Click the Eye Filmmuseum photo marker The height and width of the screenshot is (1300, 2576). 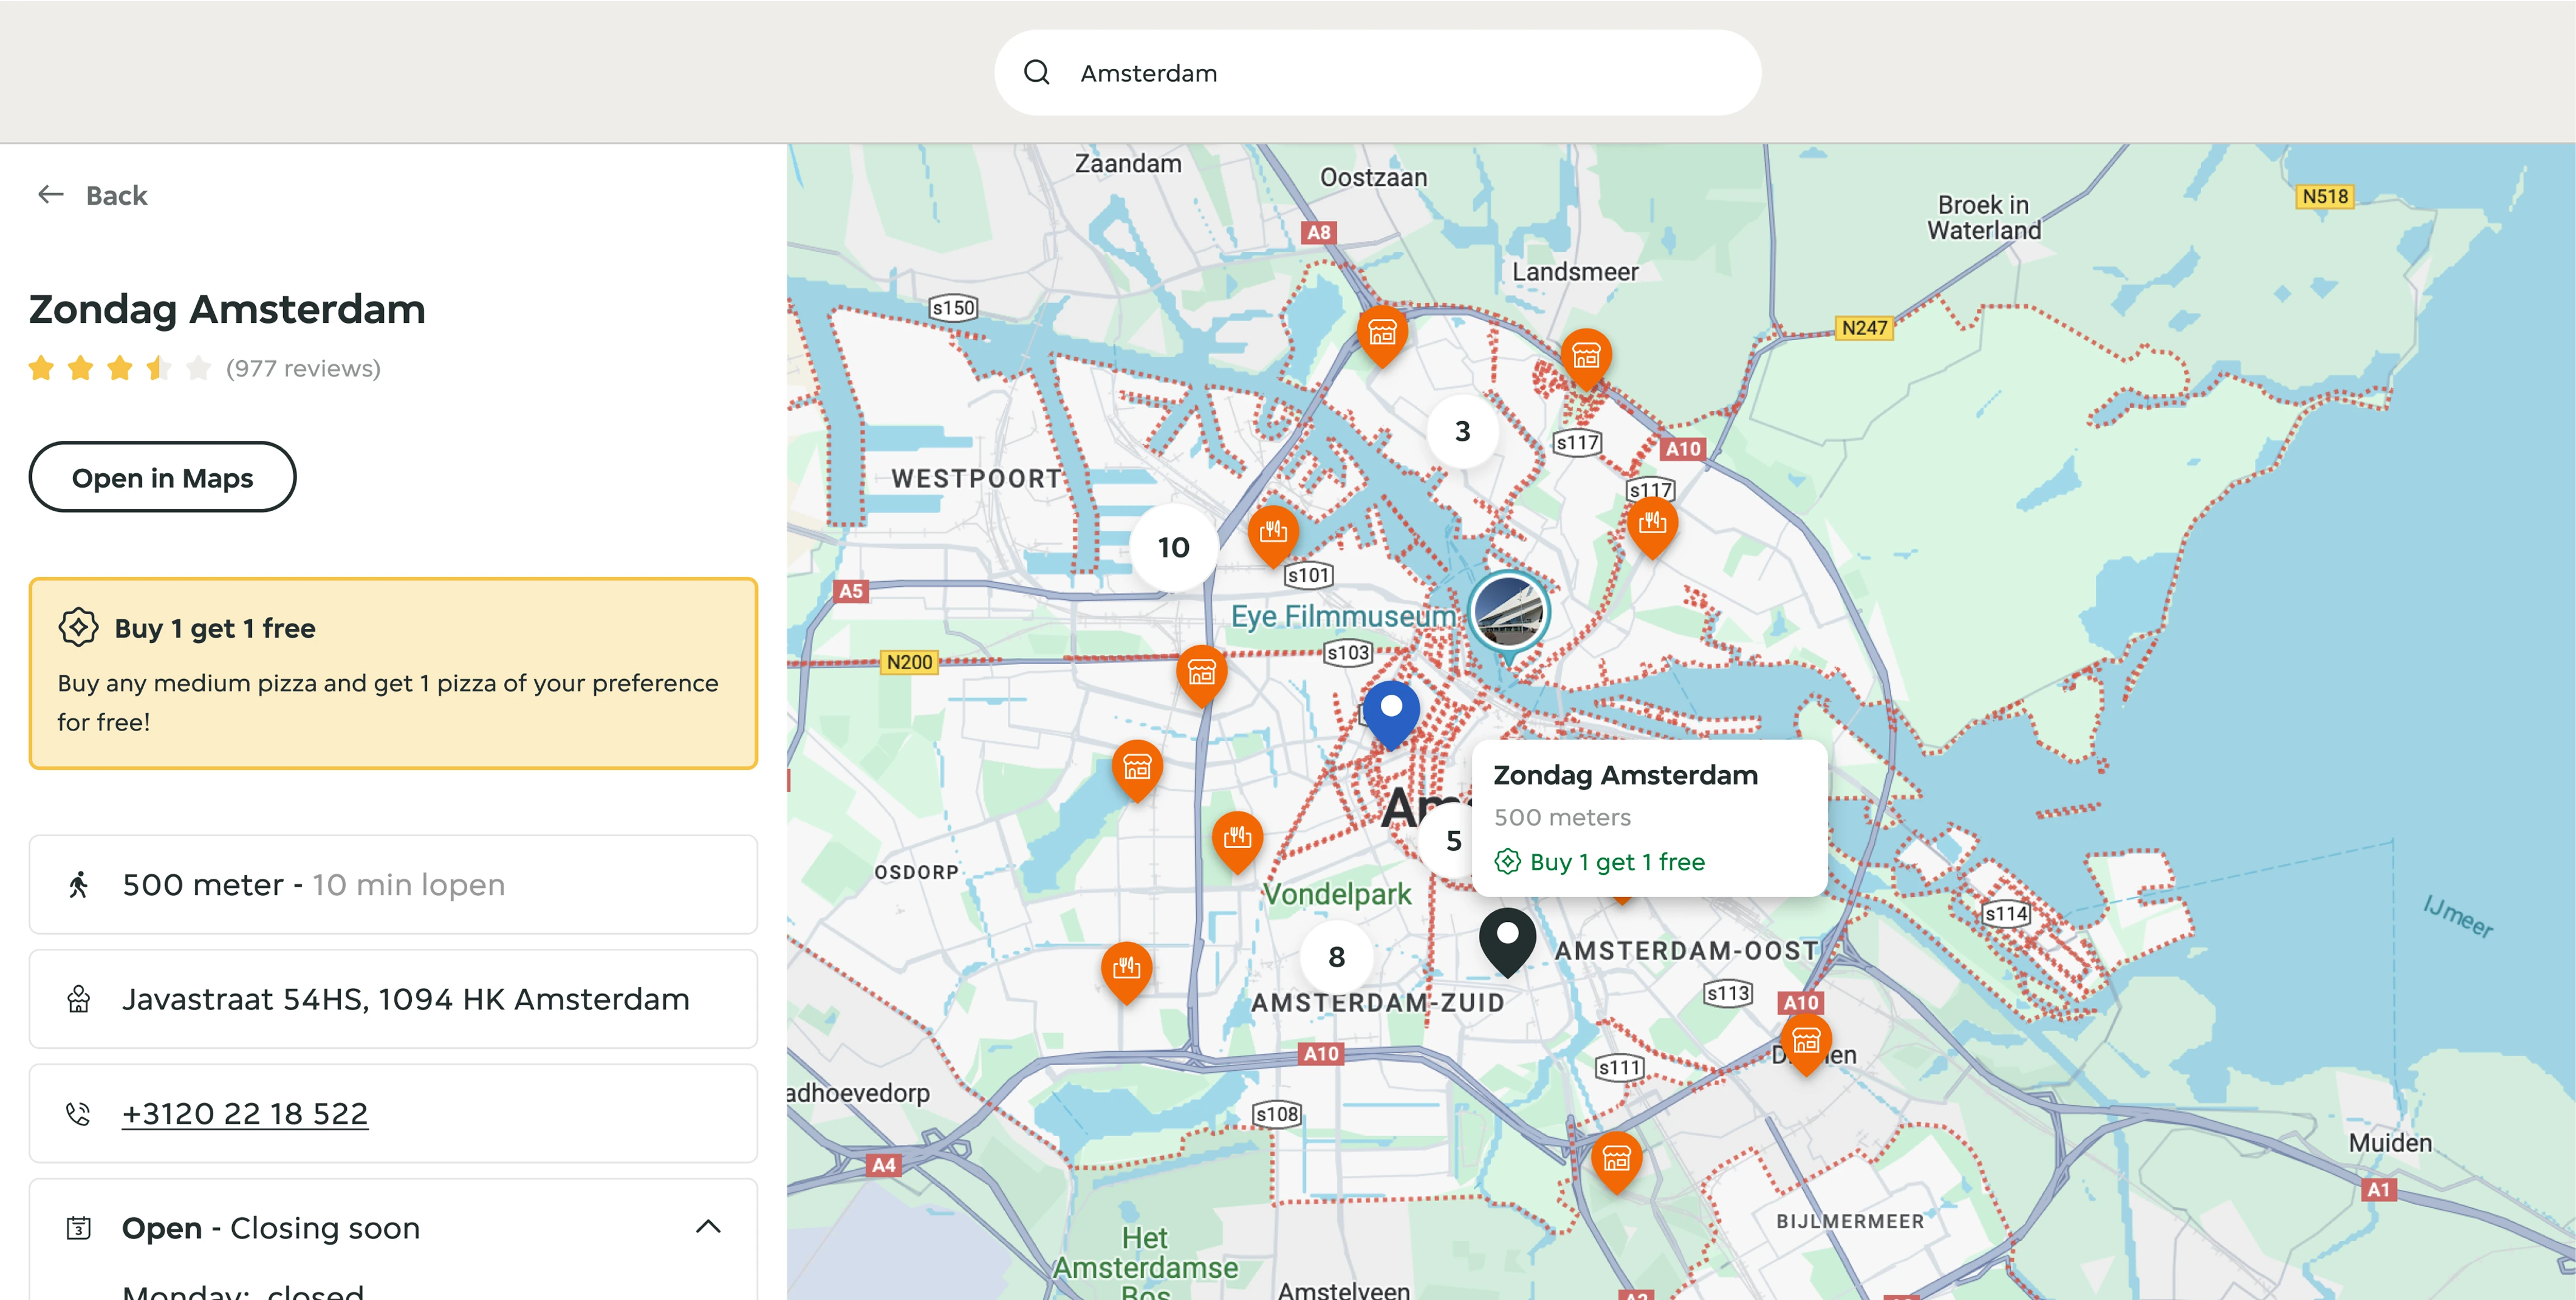point(1508,612)
